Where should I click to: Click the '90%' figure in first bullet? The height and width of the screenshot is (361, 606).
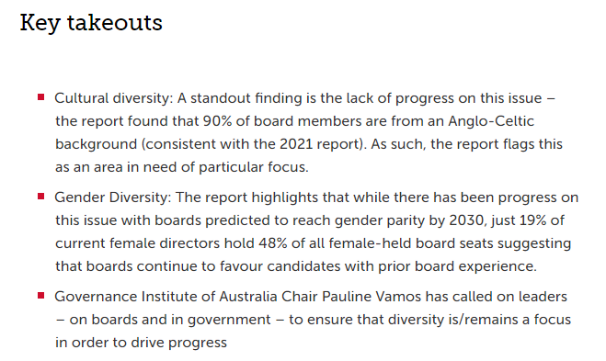coord(217,121)
